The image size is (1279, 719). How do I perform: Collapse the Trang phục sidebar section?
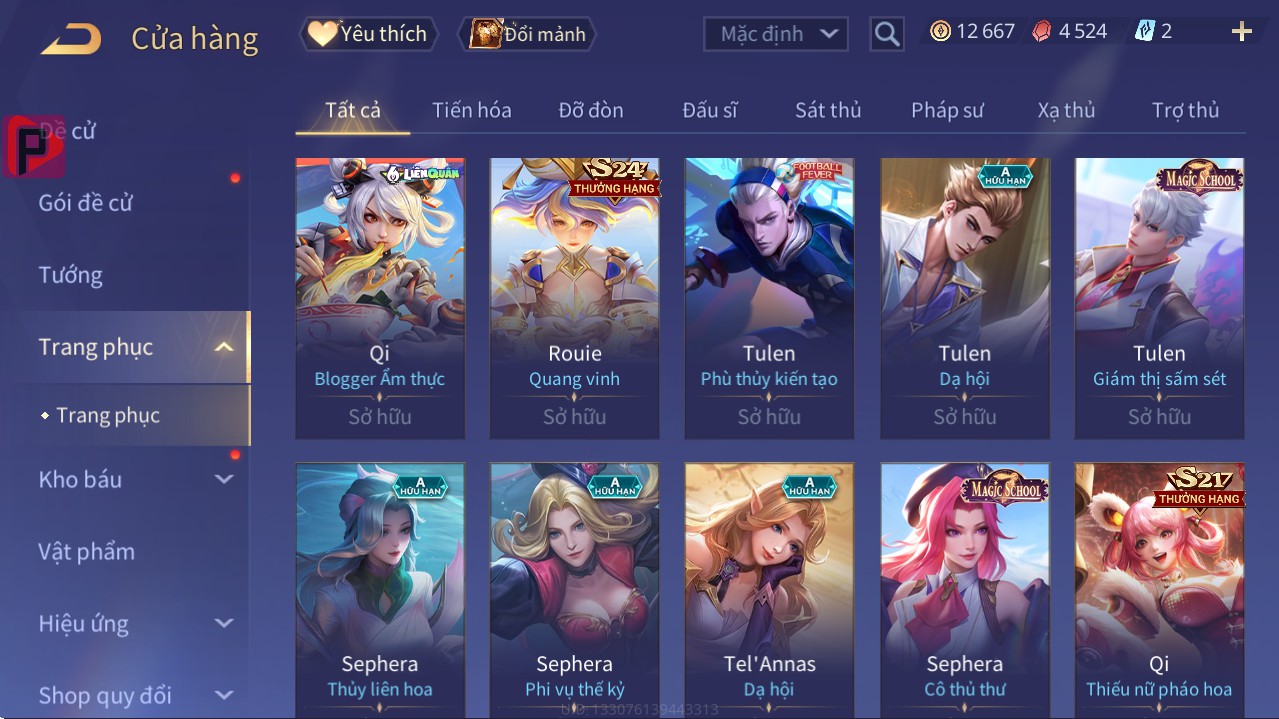click(x=224, y=347)
